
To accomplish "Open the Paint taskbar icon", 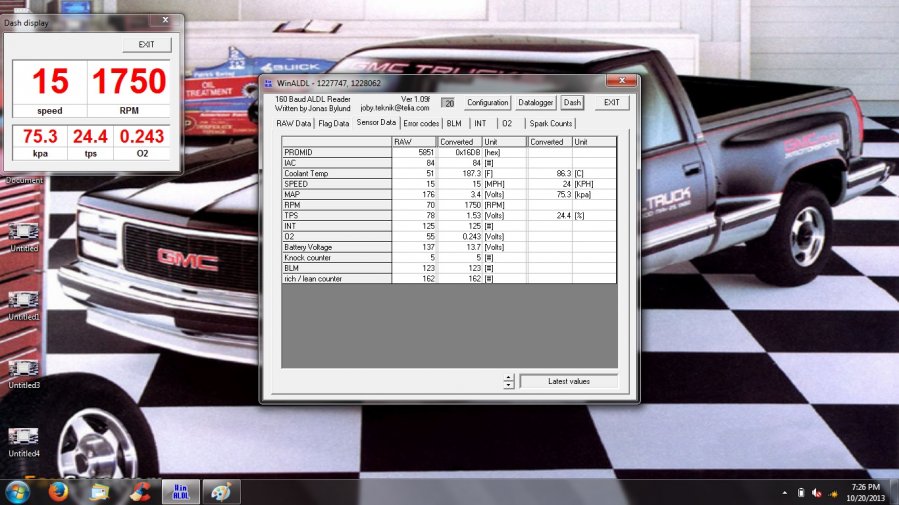I will (x=221, y=492).
